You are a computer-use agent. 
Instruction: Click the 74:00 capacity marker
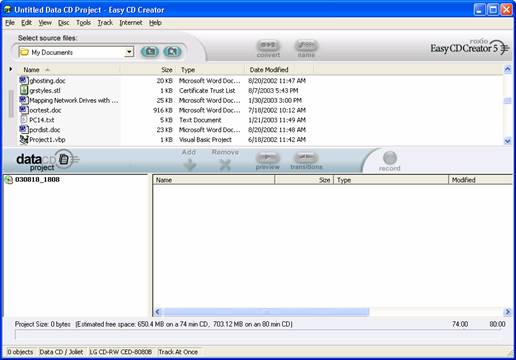point(460,324)
